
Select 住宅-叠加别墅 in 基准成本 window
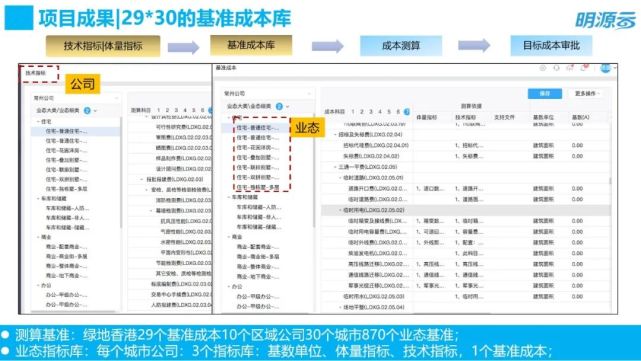pyautogui.click(x=258, y=157)
